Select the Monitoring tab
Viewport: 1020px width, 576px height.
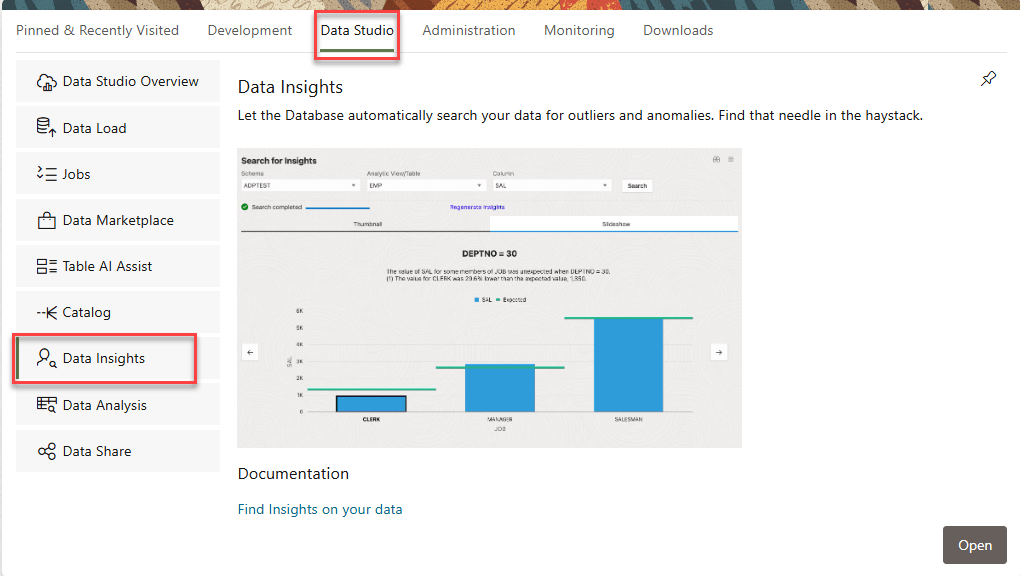pyautogui.click(x=578, y=30)
